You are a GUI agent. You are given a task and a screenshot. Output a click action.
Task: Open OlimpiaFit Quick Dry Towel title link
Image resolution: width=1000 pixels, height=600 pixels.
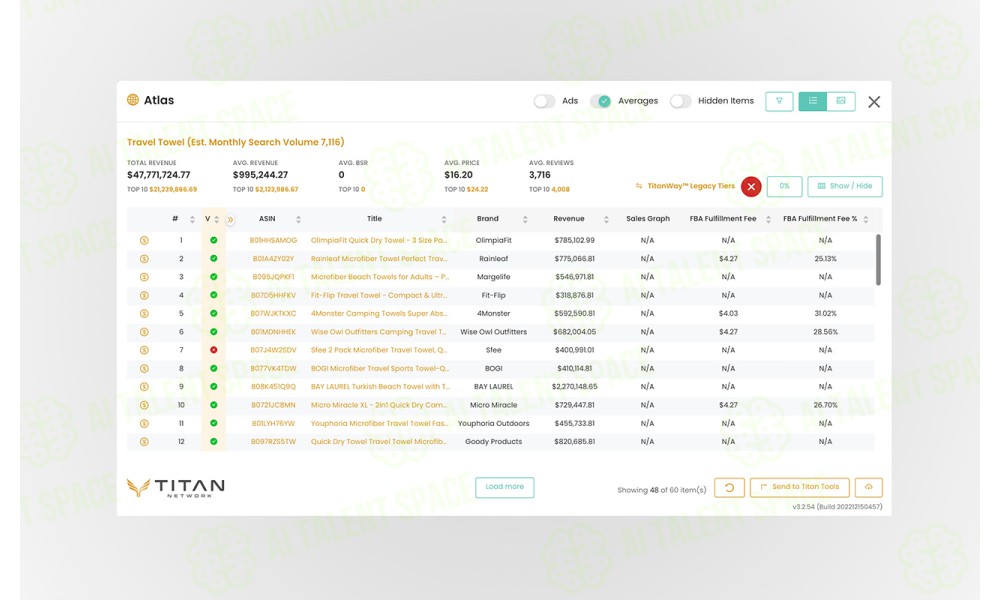pyautogui.click(x=379, y=240)
